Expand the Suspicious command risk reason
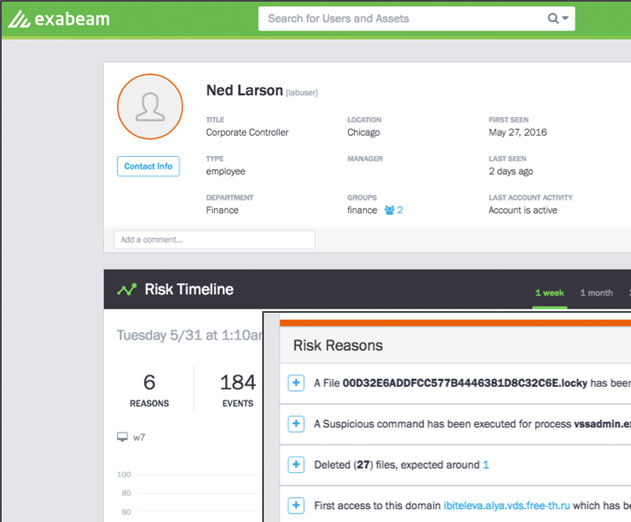 click(296, 424)
